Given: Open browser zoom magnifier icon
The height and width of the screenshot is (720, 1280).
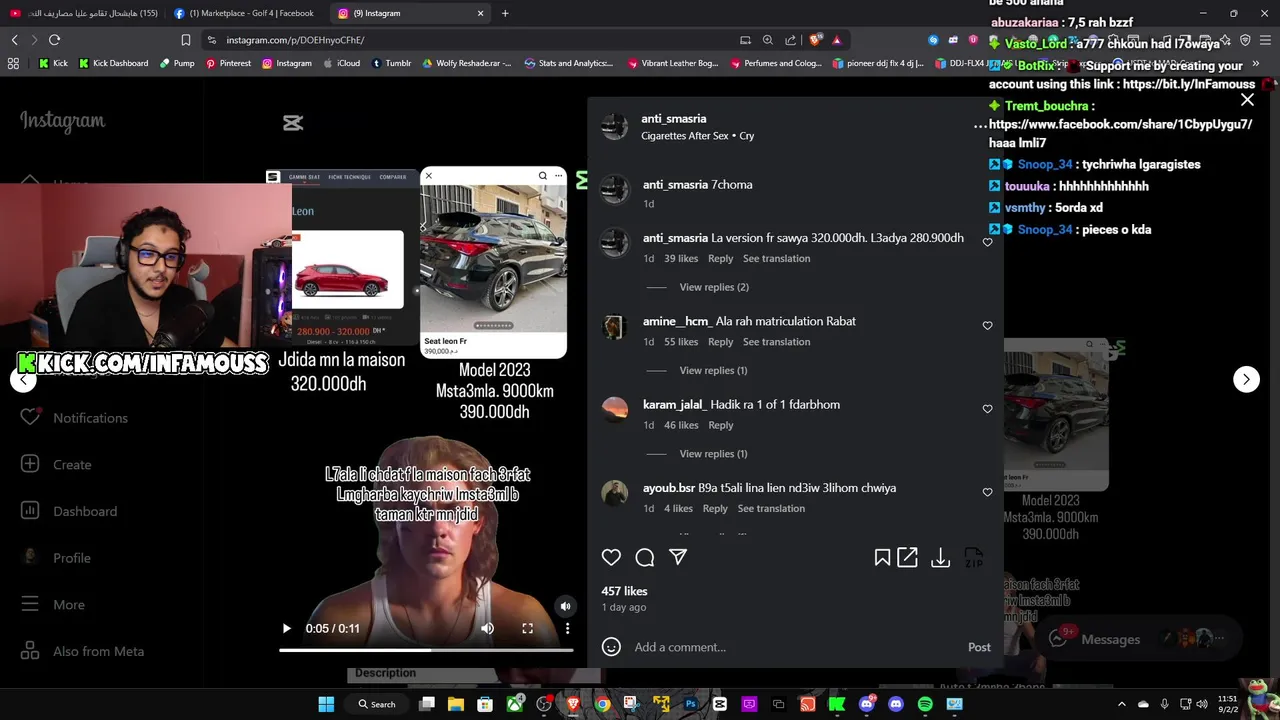Looking at the screenshot, I should pyautogui.click(x=768, y=40).
